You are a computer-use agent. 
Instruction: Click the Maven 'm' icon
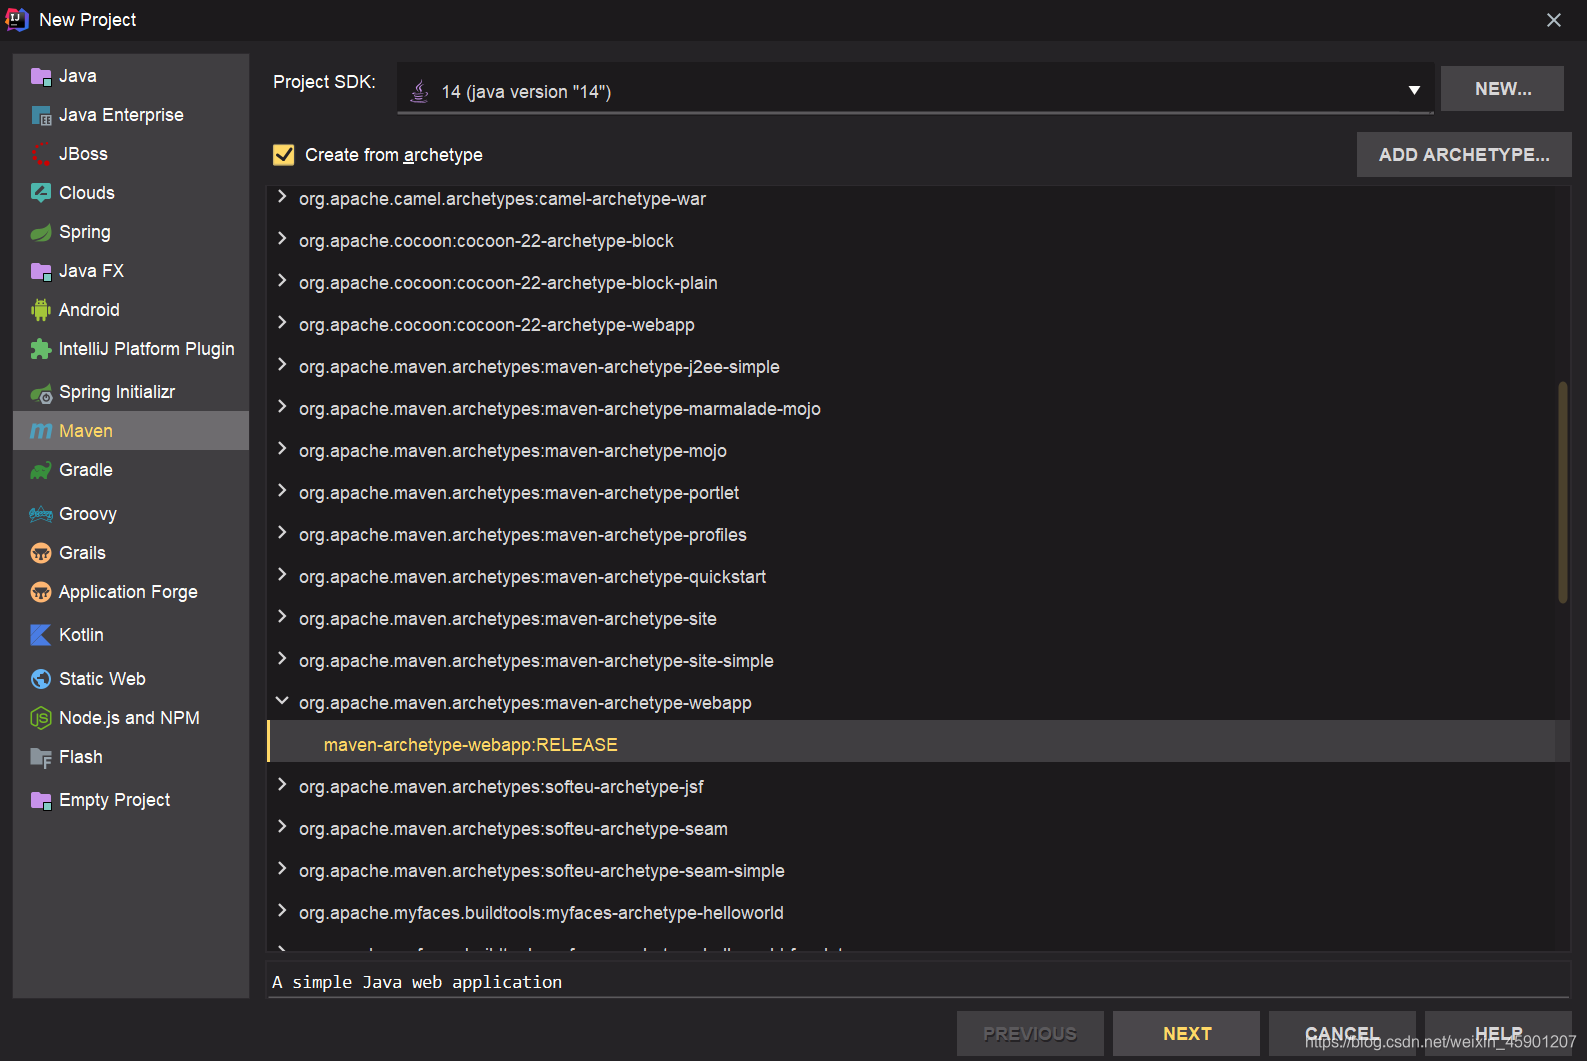click(41, 431)
